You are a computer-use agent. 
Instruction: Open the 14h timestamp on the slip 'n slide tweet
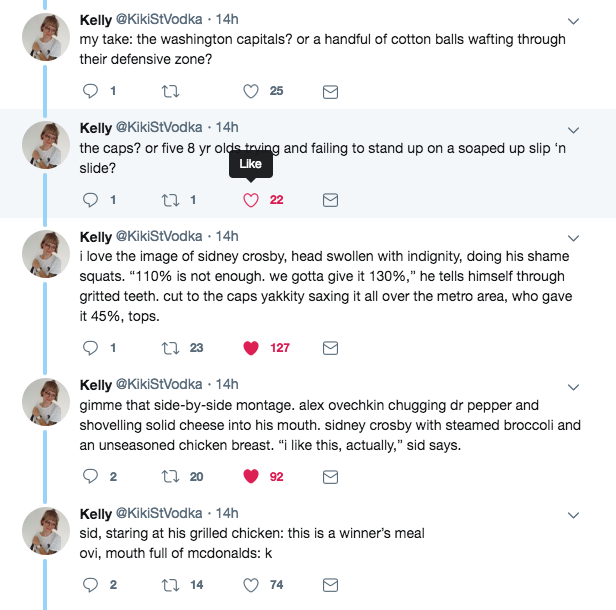pyautogui.click(x=227, y=127)
